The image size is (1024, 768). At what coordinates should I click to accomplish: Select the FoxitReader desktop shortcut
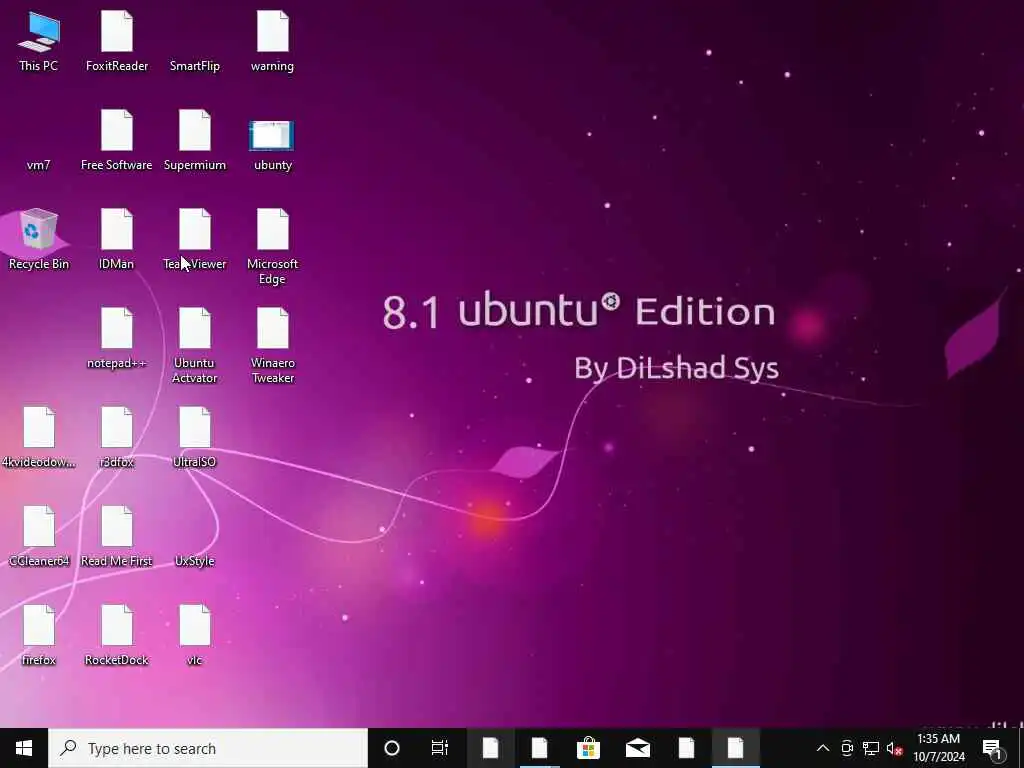[117, 42]
